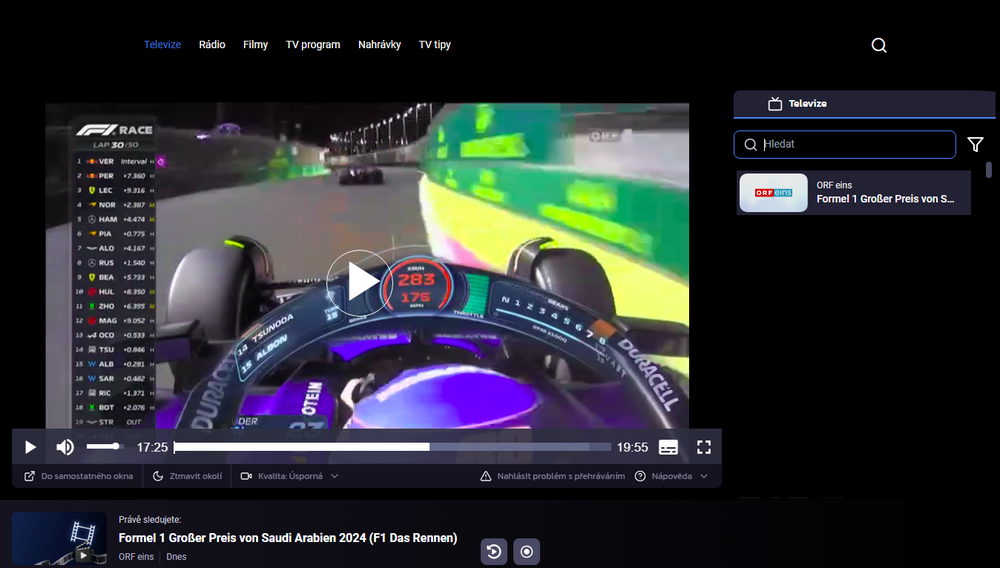1000x568 pixels.
Task: Click the restart-from-beginning icon button
Action: pyautogui.click(x=494, y=551)
